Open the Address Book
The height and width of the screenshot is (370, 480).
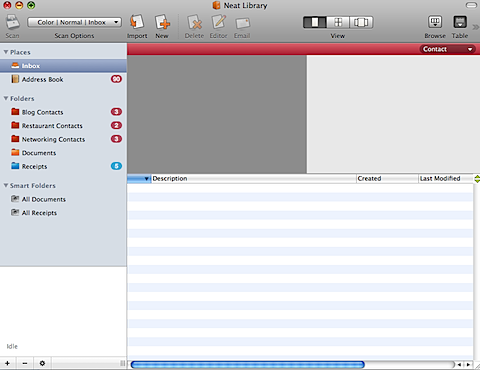coord(63,79)
